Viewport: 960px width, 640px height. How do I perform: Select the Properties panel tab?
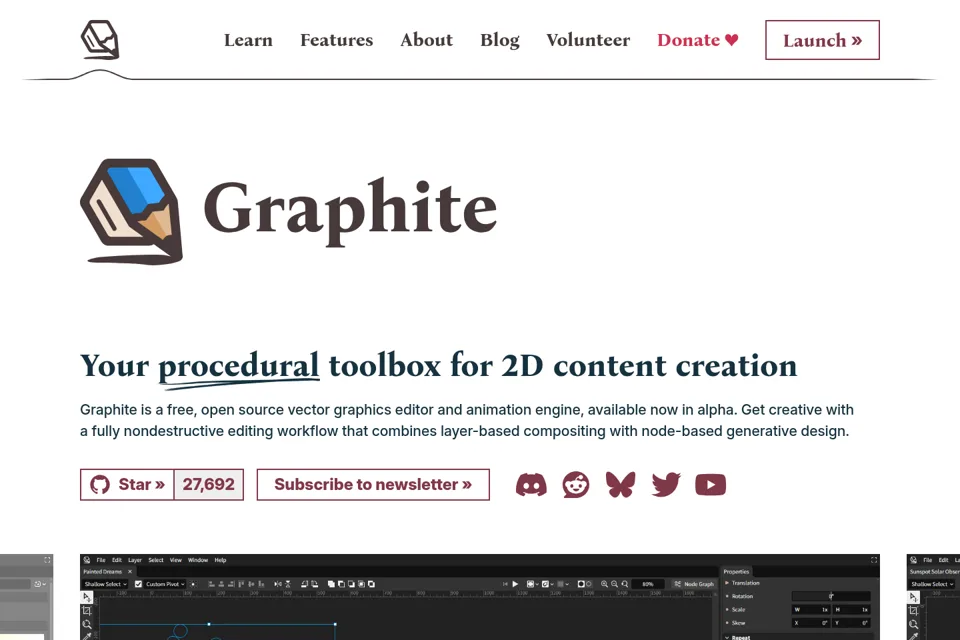[736, 571]
